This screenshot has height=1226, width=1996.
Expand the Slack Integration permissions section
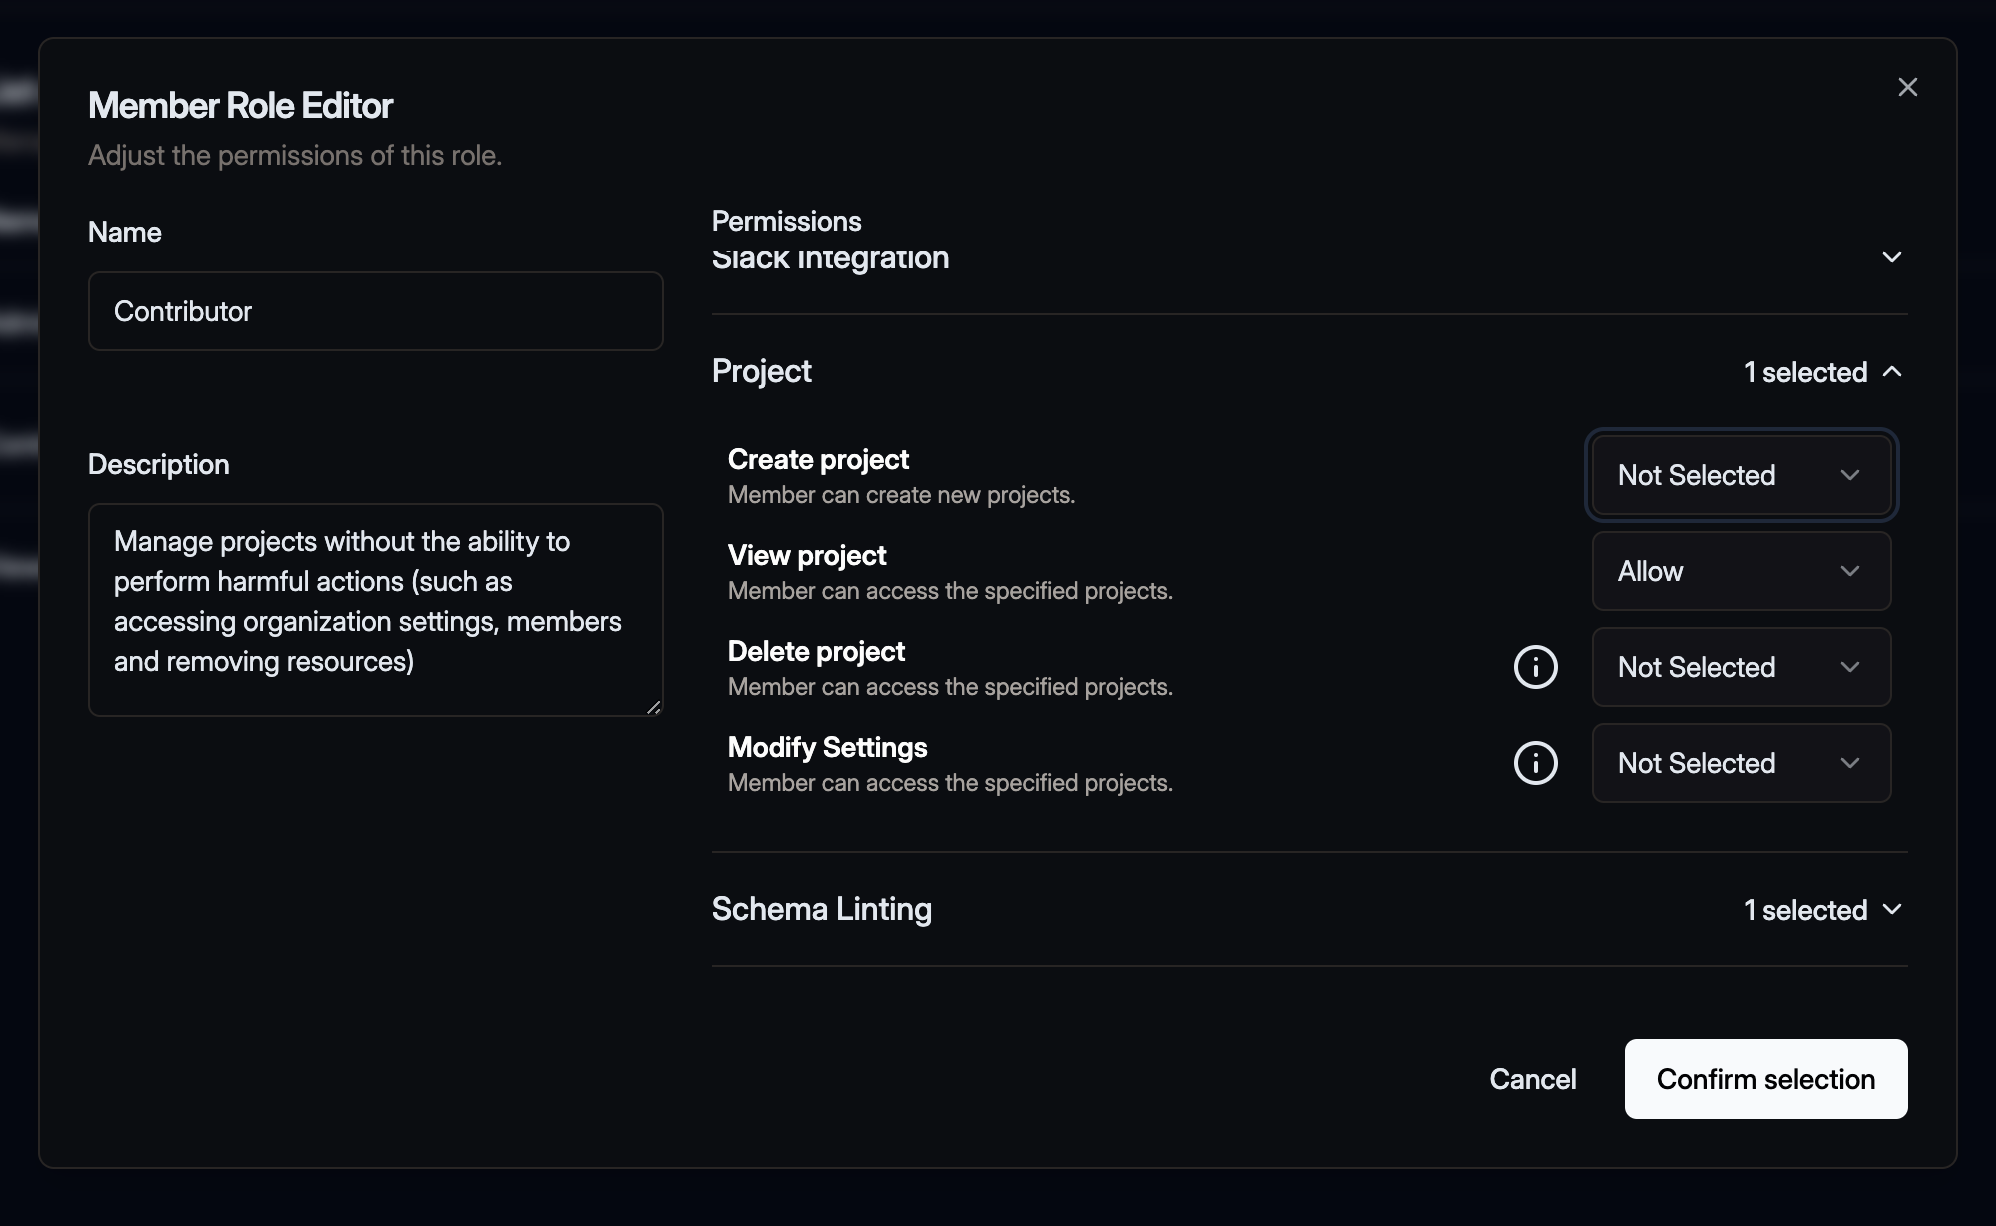click(1892, 257)
